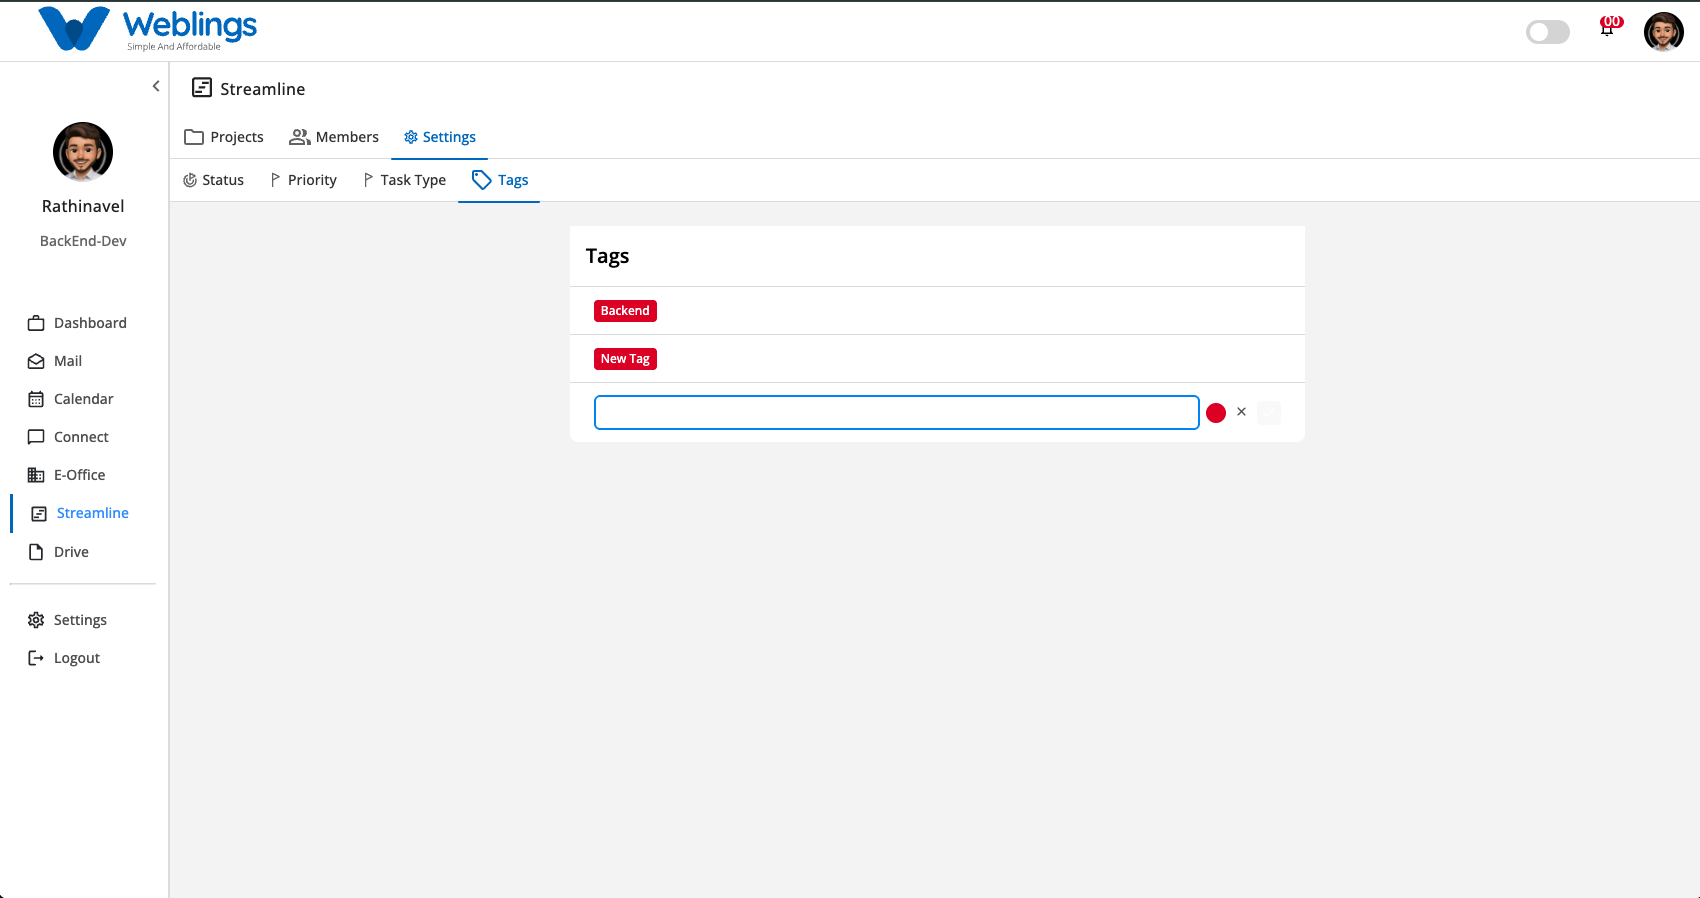Viewport: 1700px width, 898px height.
Task: Open the Task Type sub-tab
Action: pyautogui.click(x=404, y=180)
